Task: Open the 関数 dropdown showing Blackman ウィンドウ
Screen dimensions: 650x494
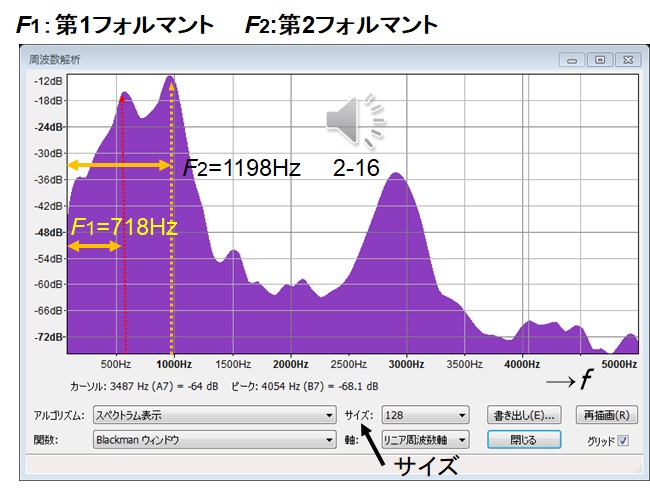Action: pos(214,439)
